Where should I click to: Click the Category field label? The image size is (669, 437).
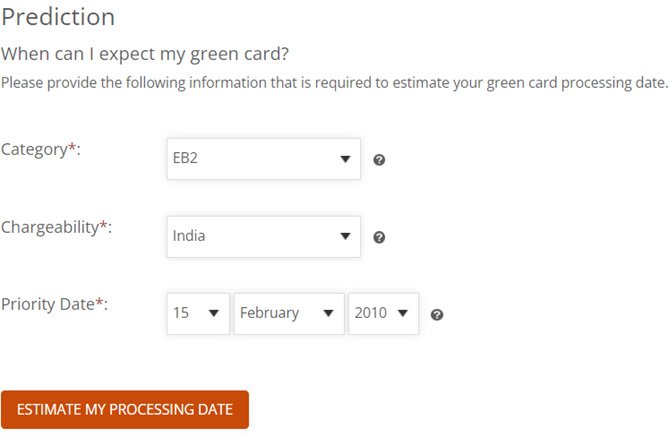41,149
